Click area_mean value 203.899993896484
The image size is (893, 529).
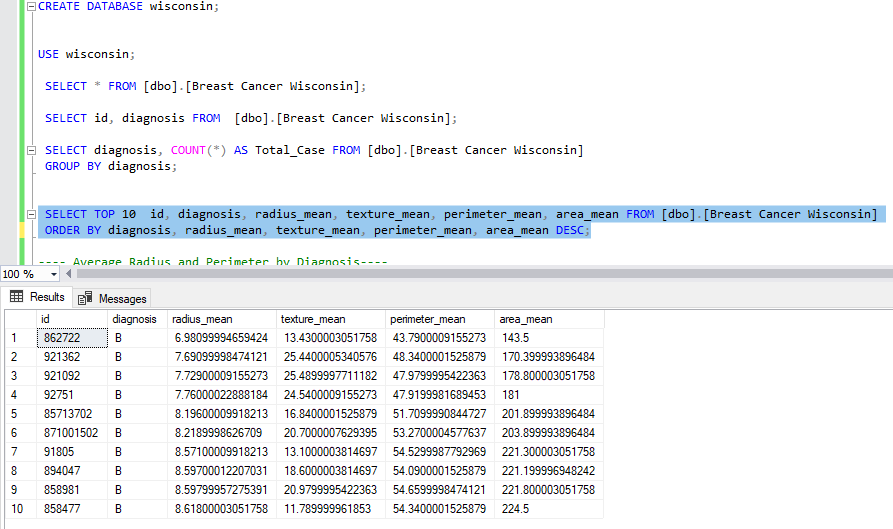[x=550, y=433]
